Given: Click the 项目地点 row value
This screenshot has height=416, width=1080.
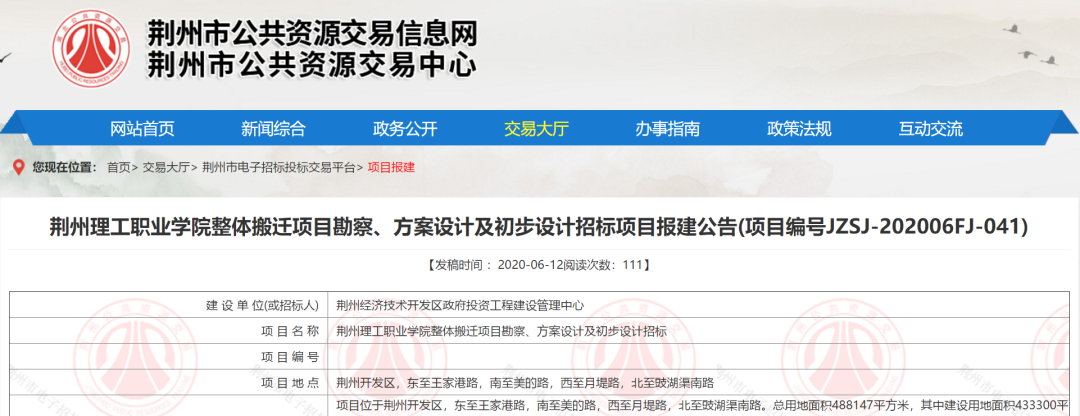Looking at the screenshot, I should tap(525, 383).
